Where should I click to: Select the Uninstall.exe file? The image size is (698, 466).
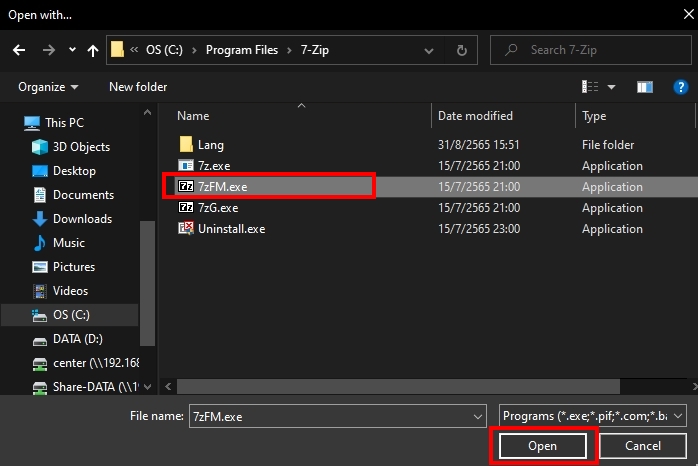tap(231, 229)
